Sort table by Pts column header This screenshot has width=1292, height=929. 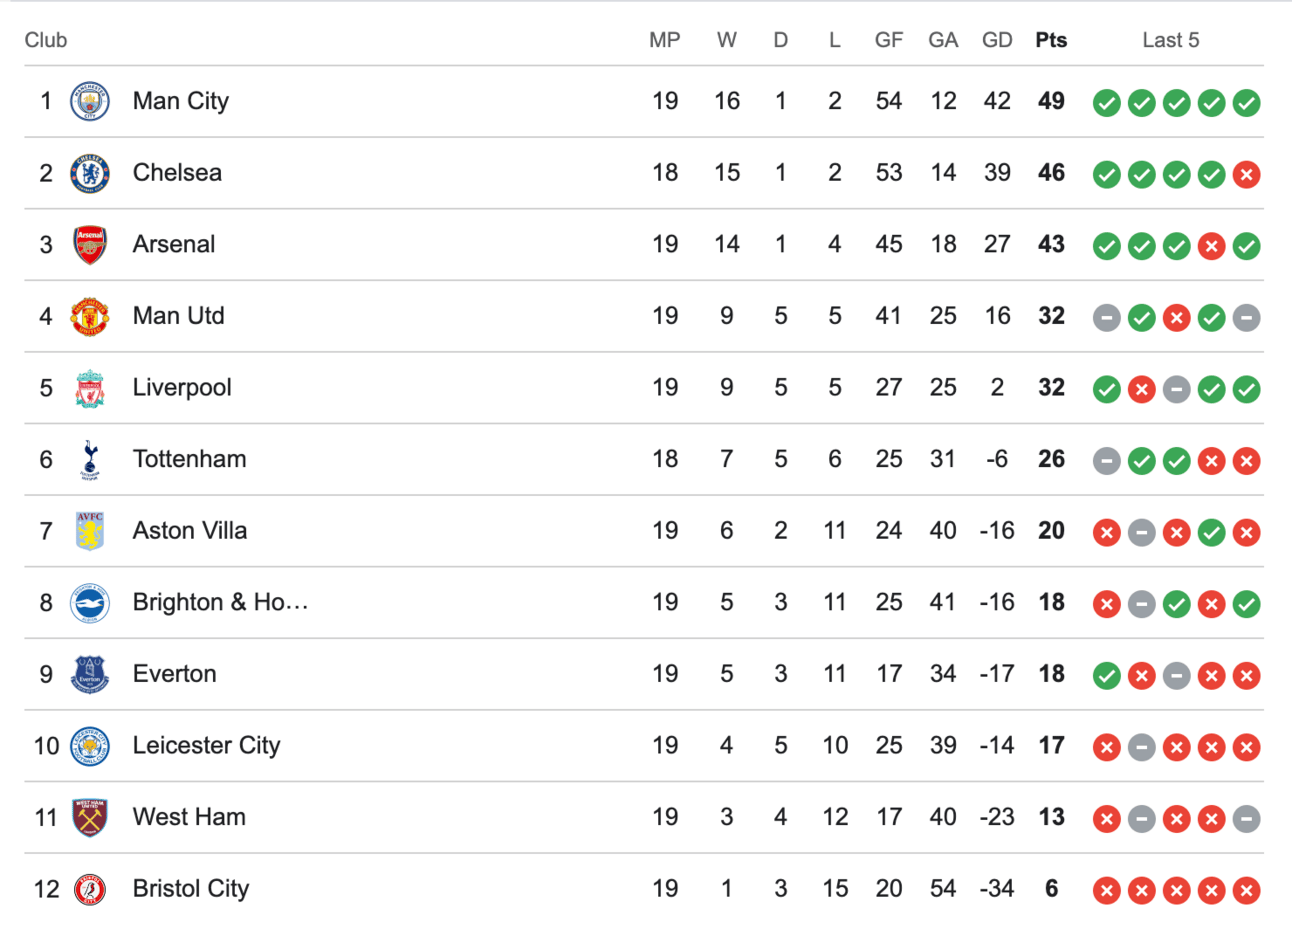coord(1051,40)
